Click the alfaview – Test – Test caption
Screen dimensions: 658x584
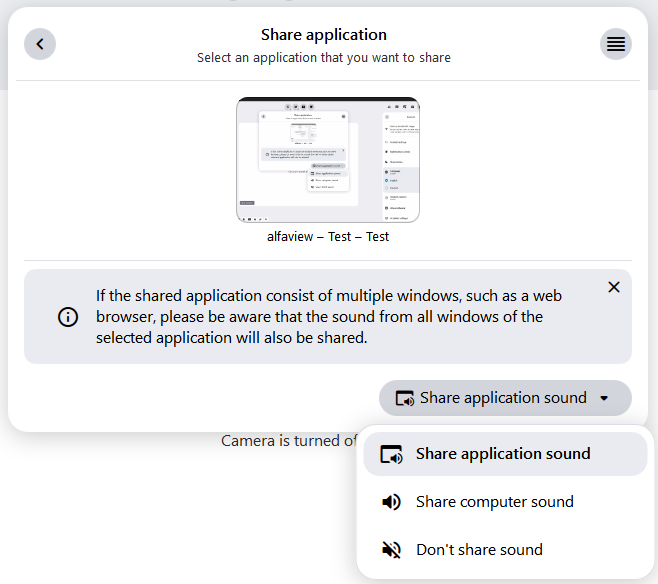(x=328, y=237)
